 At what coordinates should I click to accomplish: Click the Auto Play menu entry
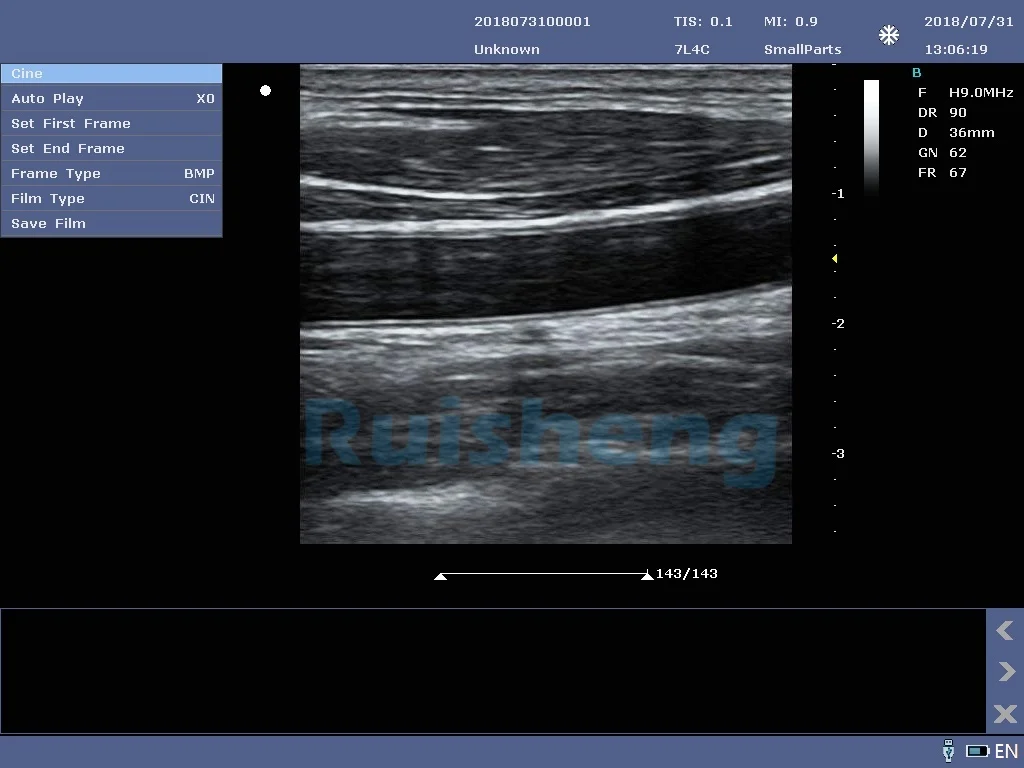click(111, 99)
